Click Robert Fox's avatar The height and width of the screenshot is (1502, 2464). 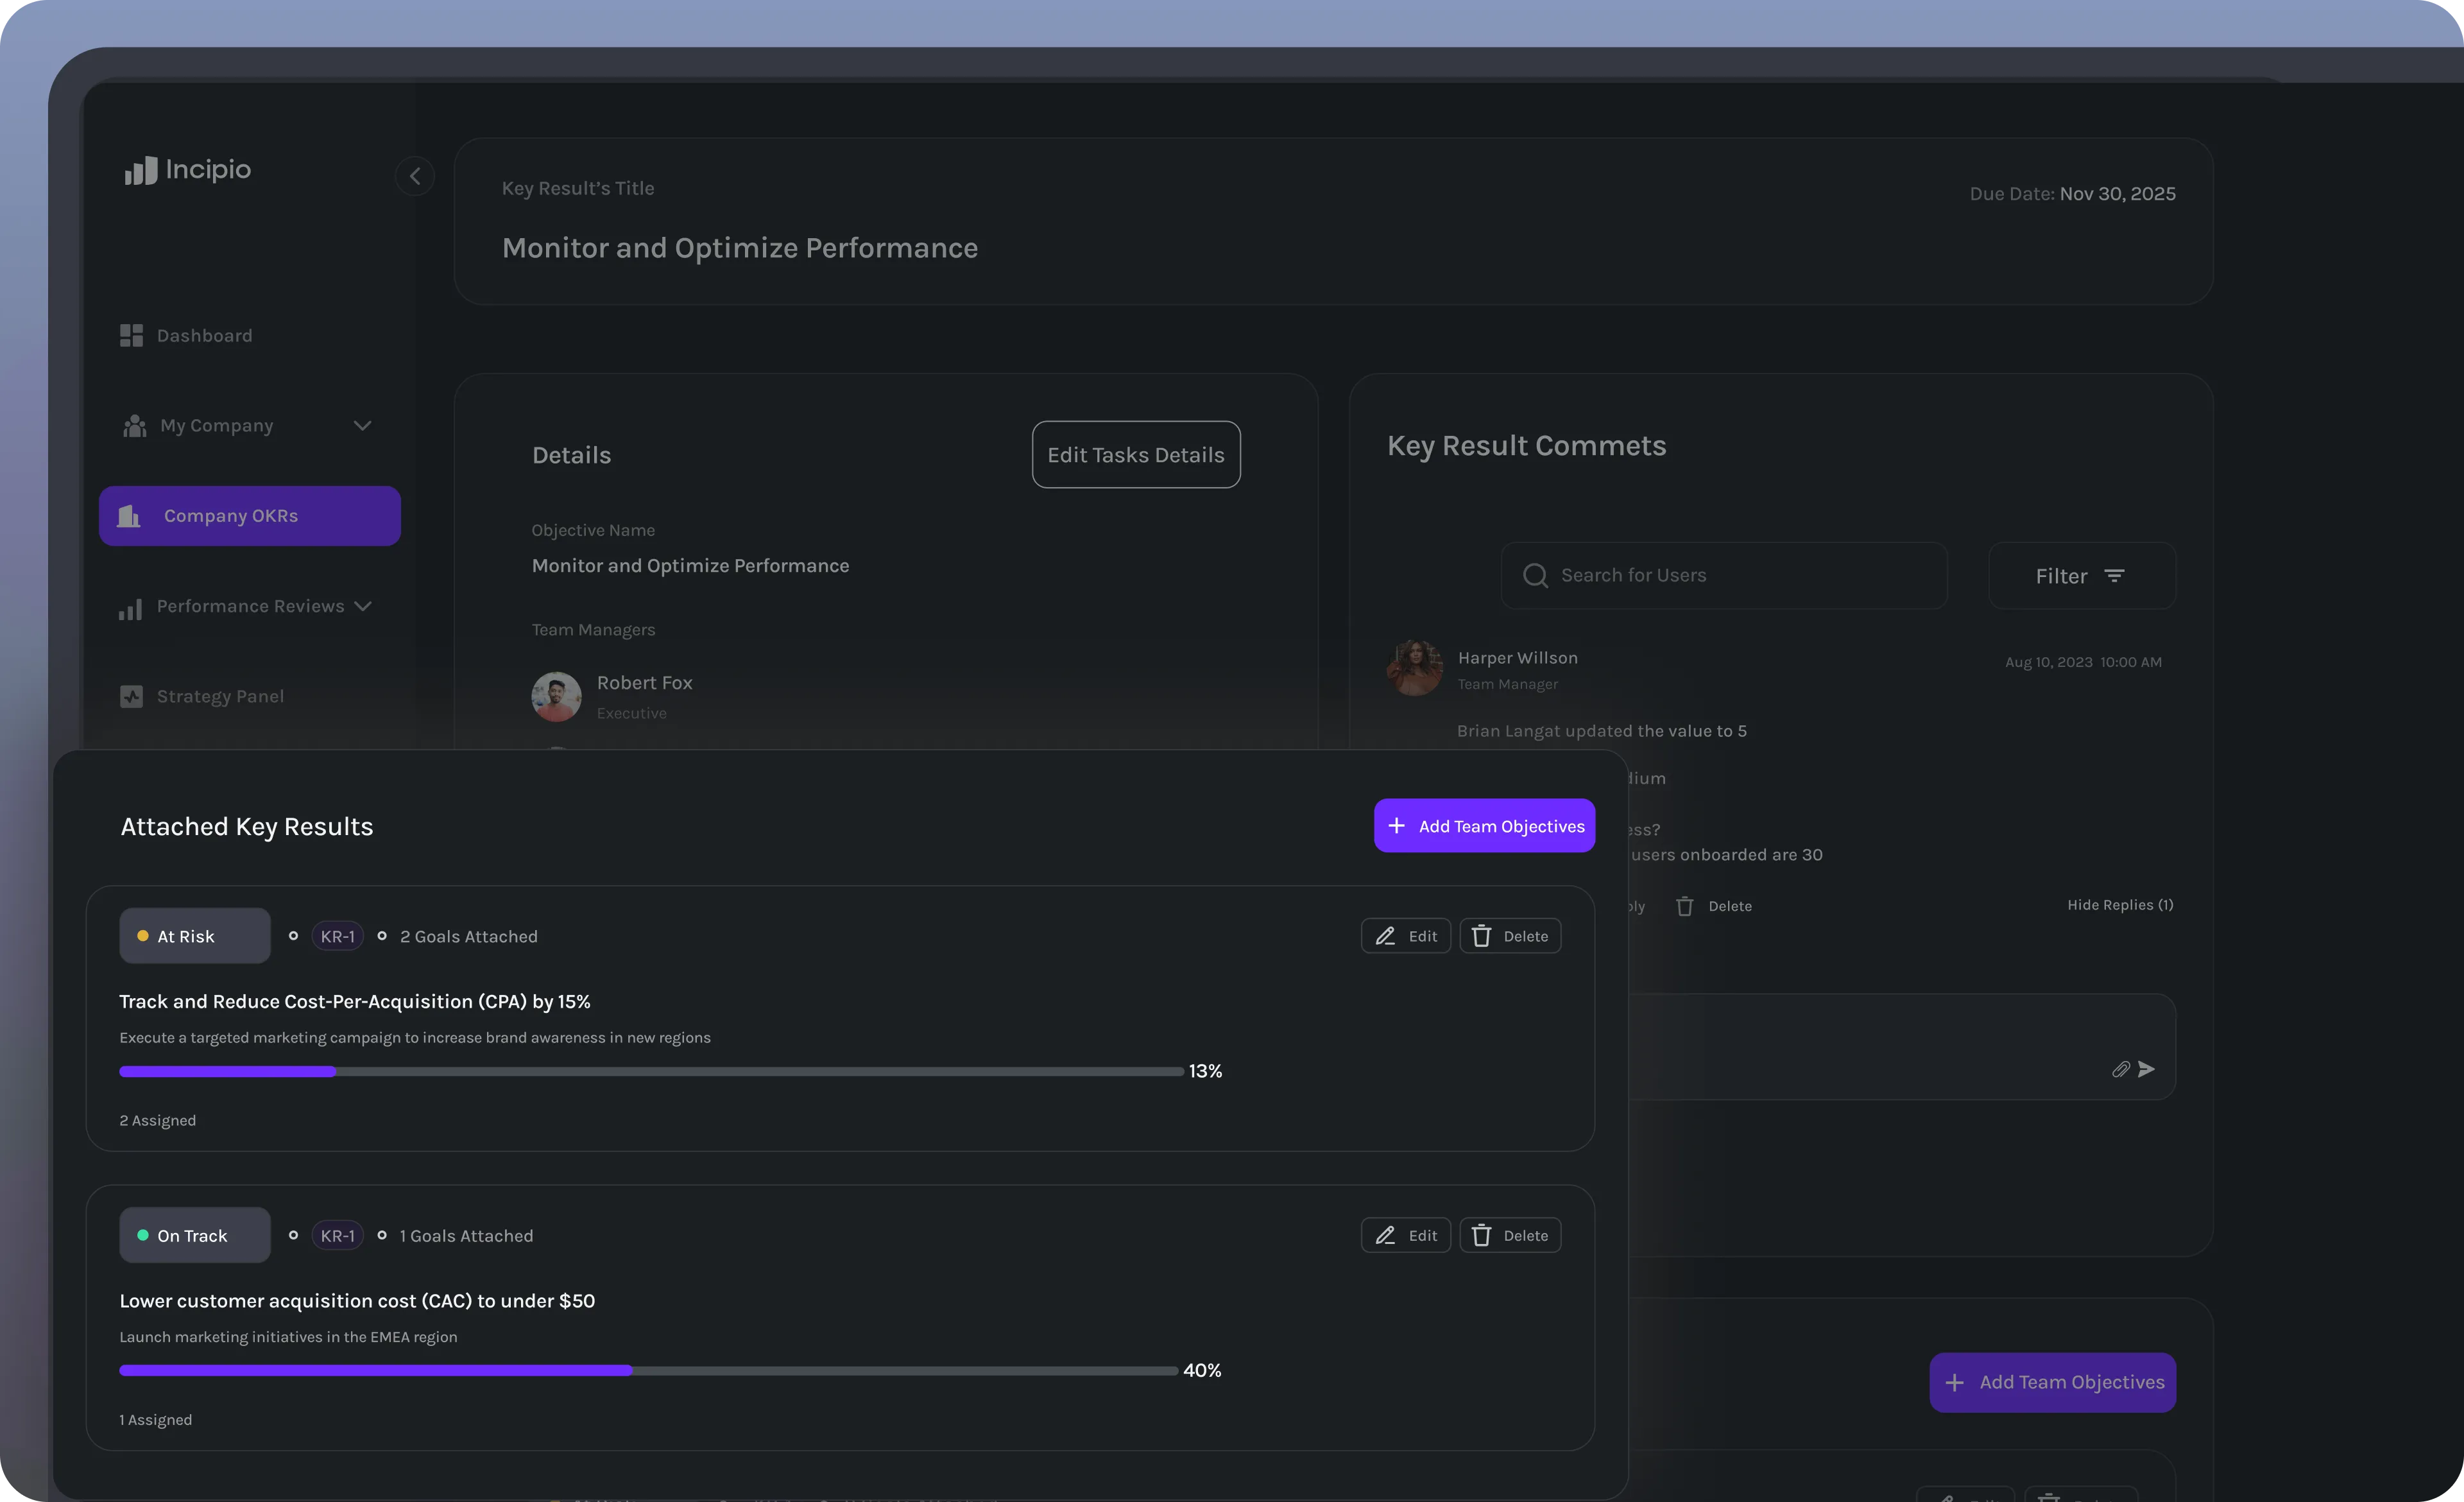click(x=556, y=696)
